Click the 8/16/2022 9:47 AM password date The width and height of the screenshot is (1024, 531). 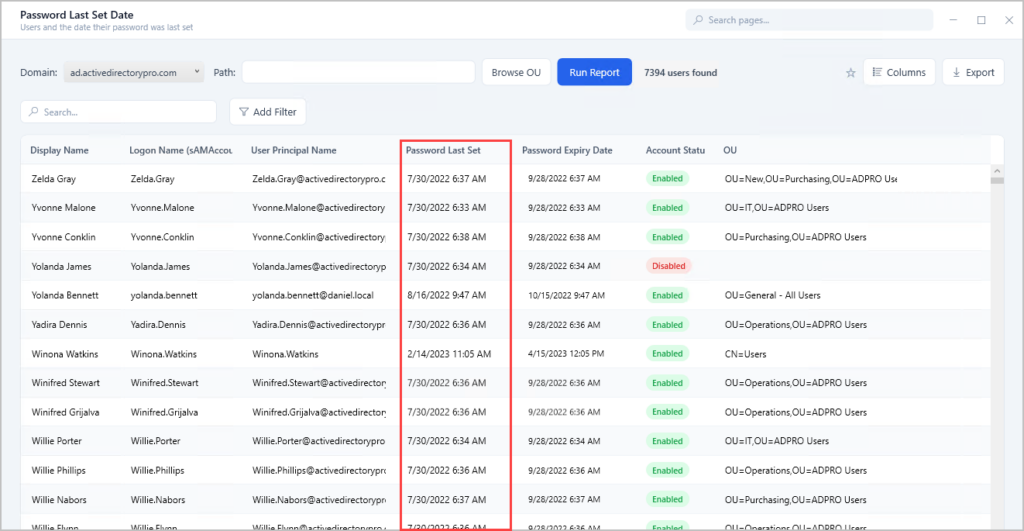coord(447,295)
